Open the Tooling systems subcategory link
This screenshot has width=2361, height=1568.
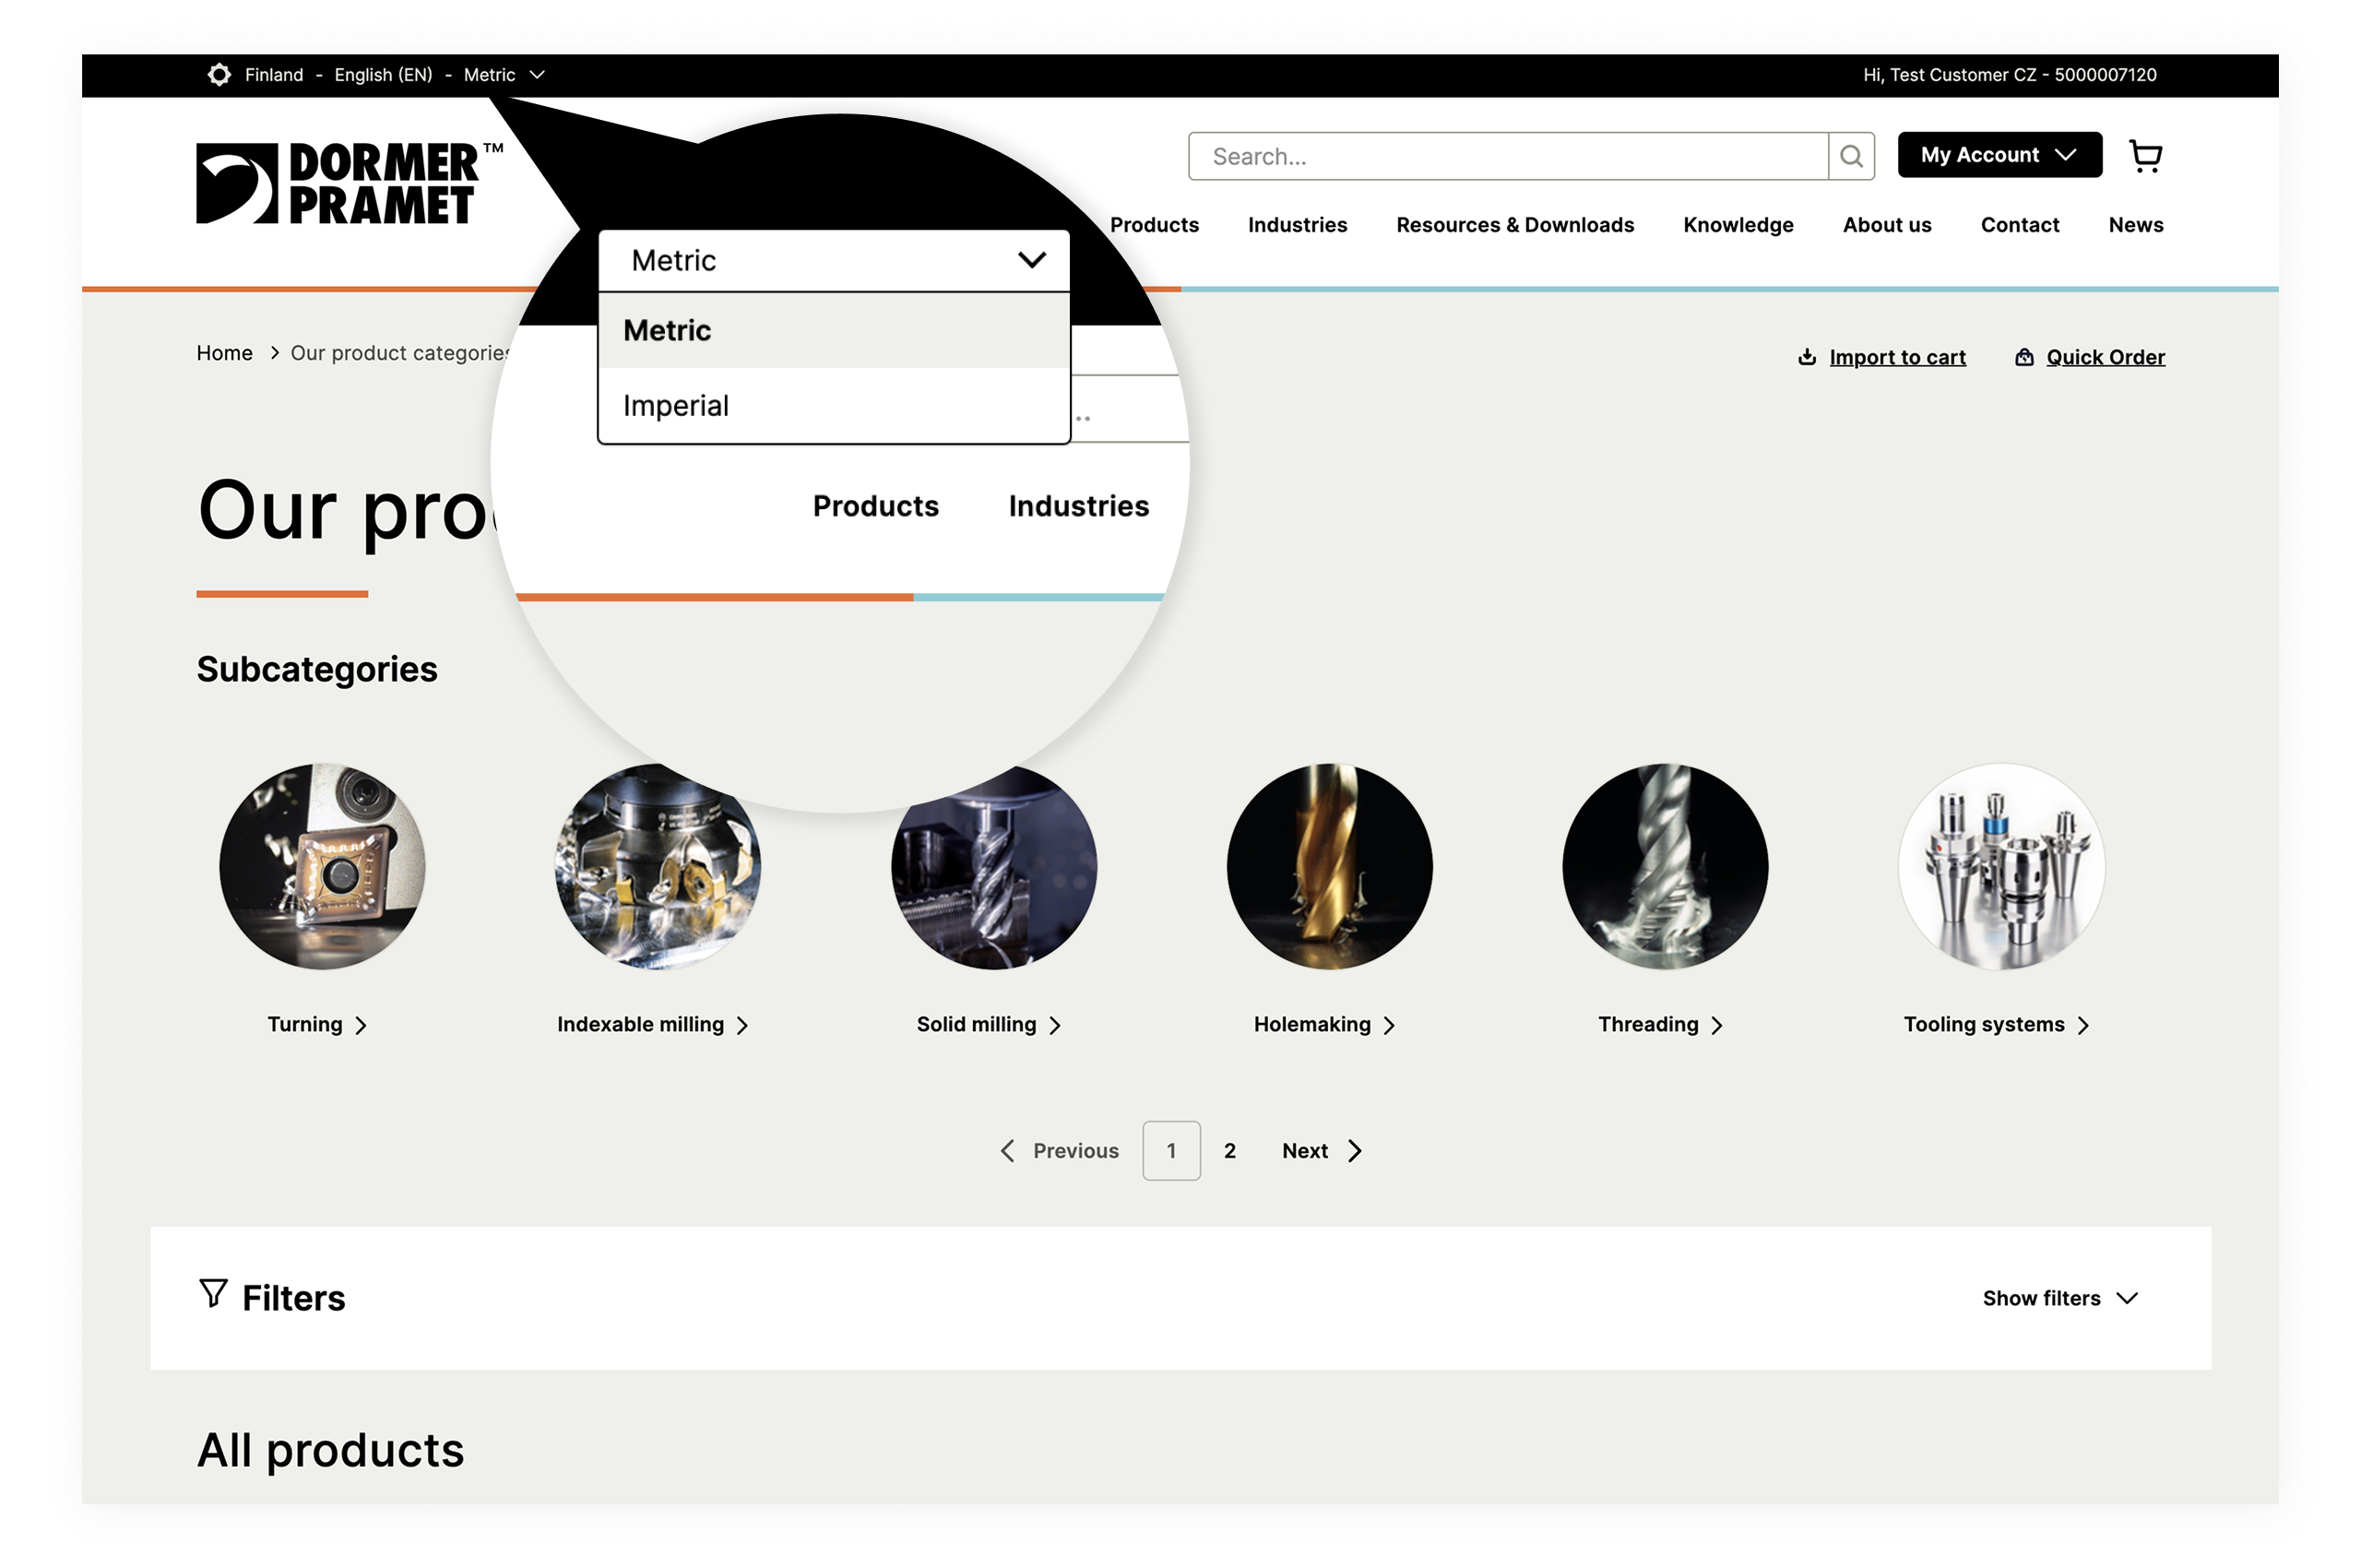click(x=1996, y=1024)
